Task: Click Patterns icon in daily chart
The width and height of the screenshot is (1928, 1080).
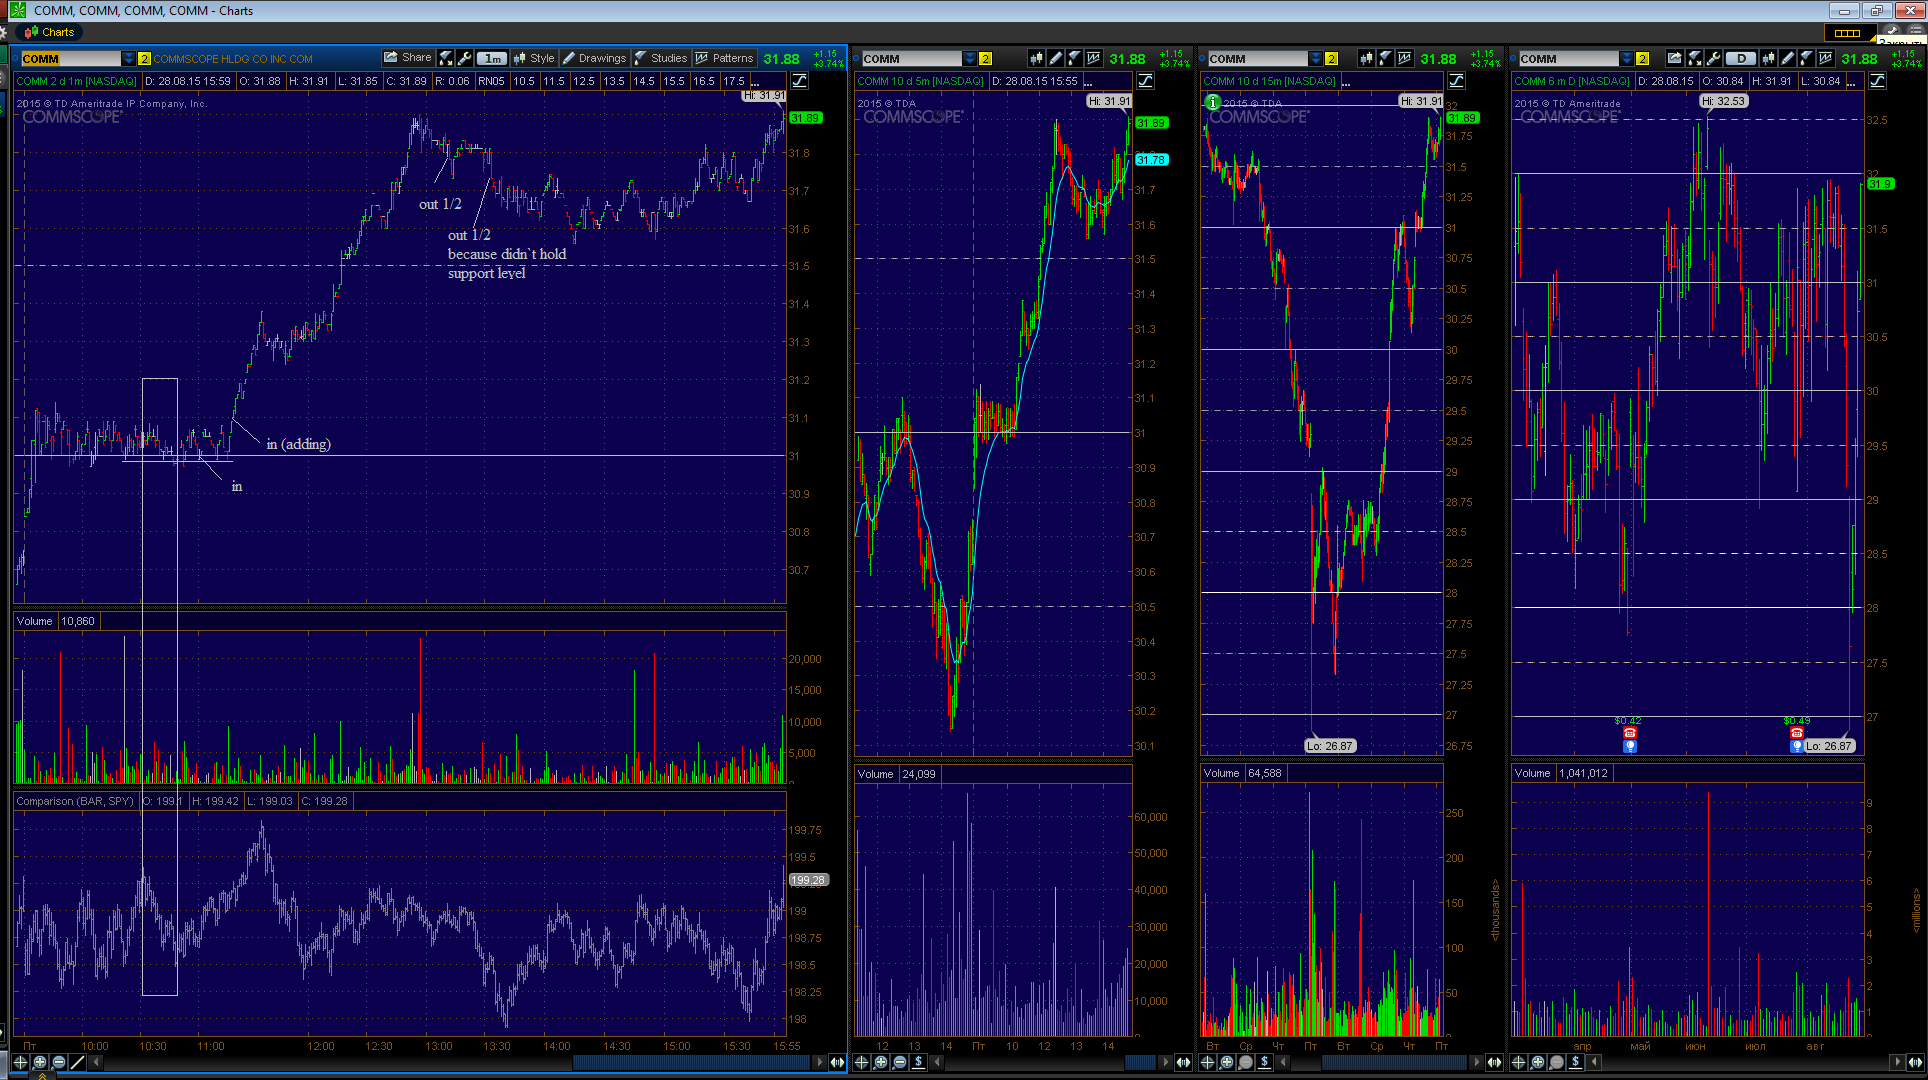Action: tap(1826, 58)
